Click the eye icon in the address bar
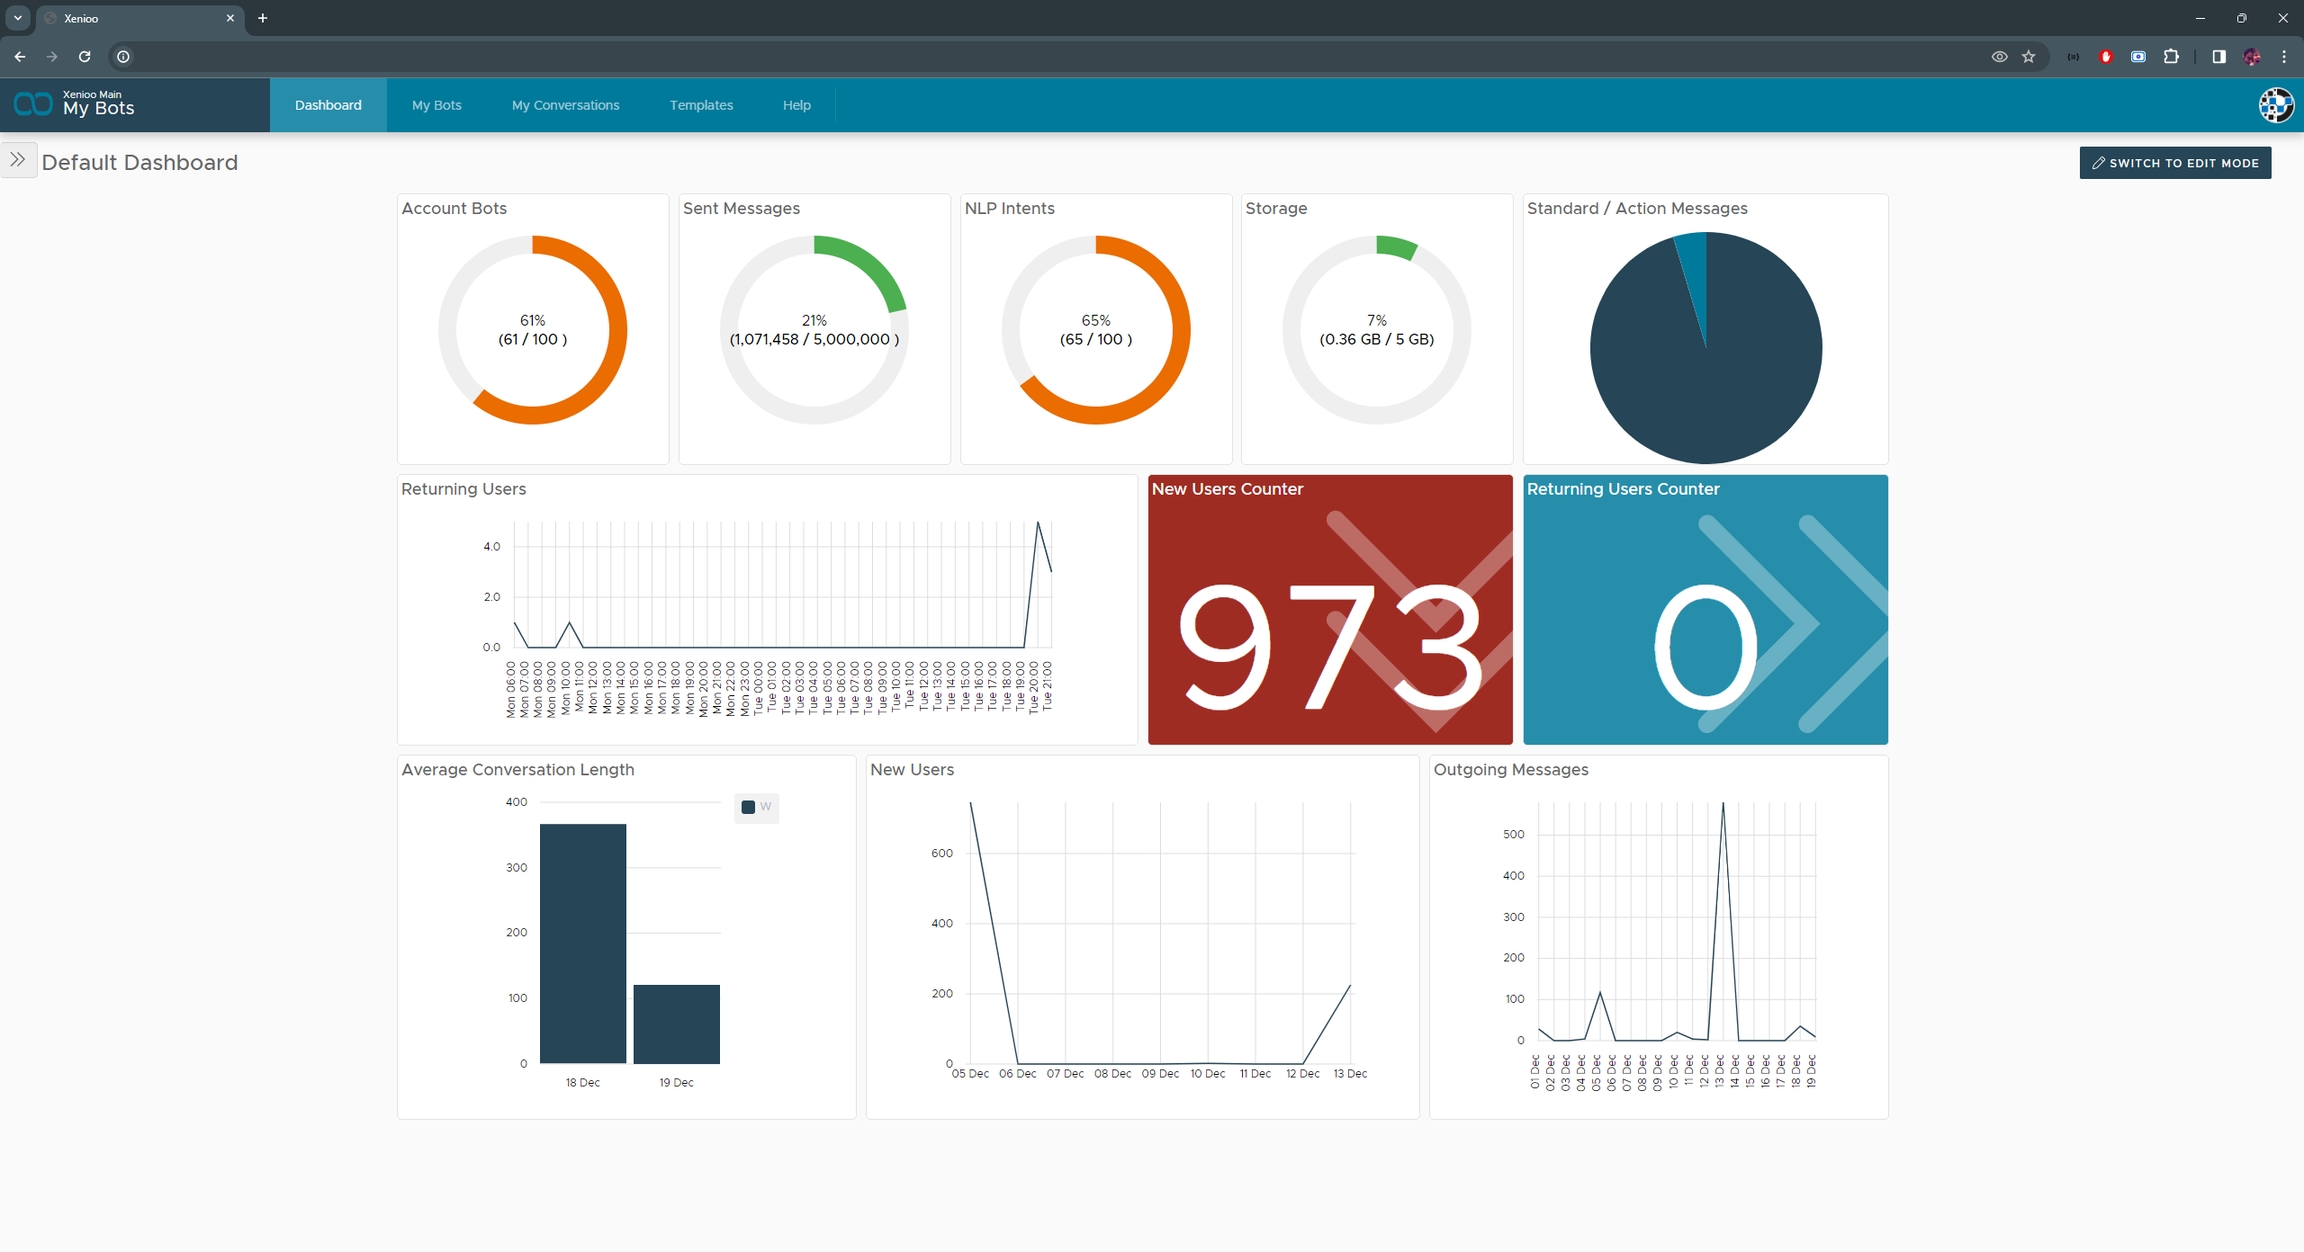The image size is (2304, 1252). pyautogui.click(x=1999, y=57)
